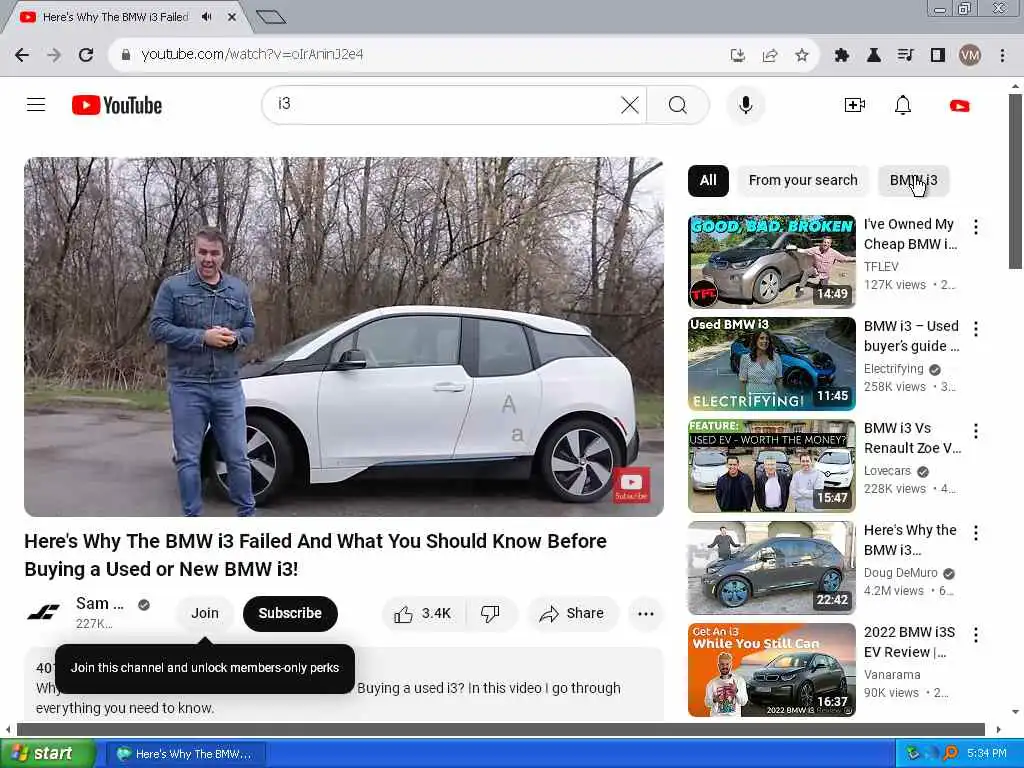Open options menu for TFLEV video

[976, 227]
